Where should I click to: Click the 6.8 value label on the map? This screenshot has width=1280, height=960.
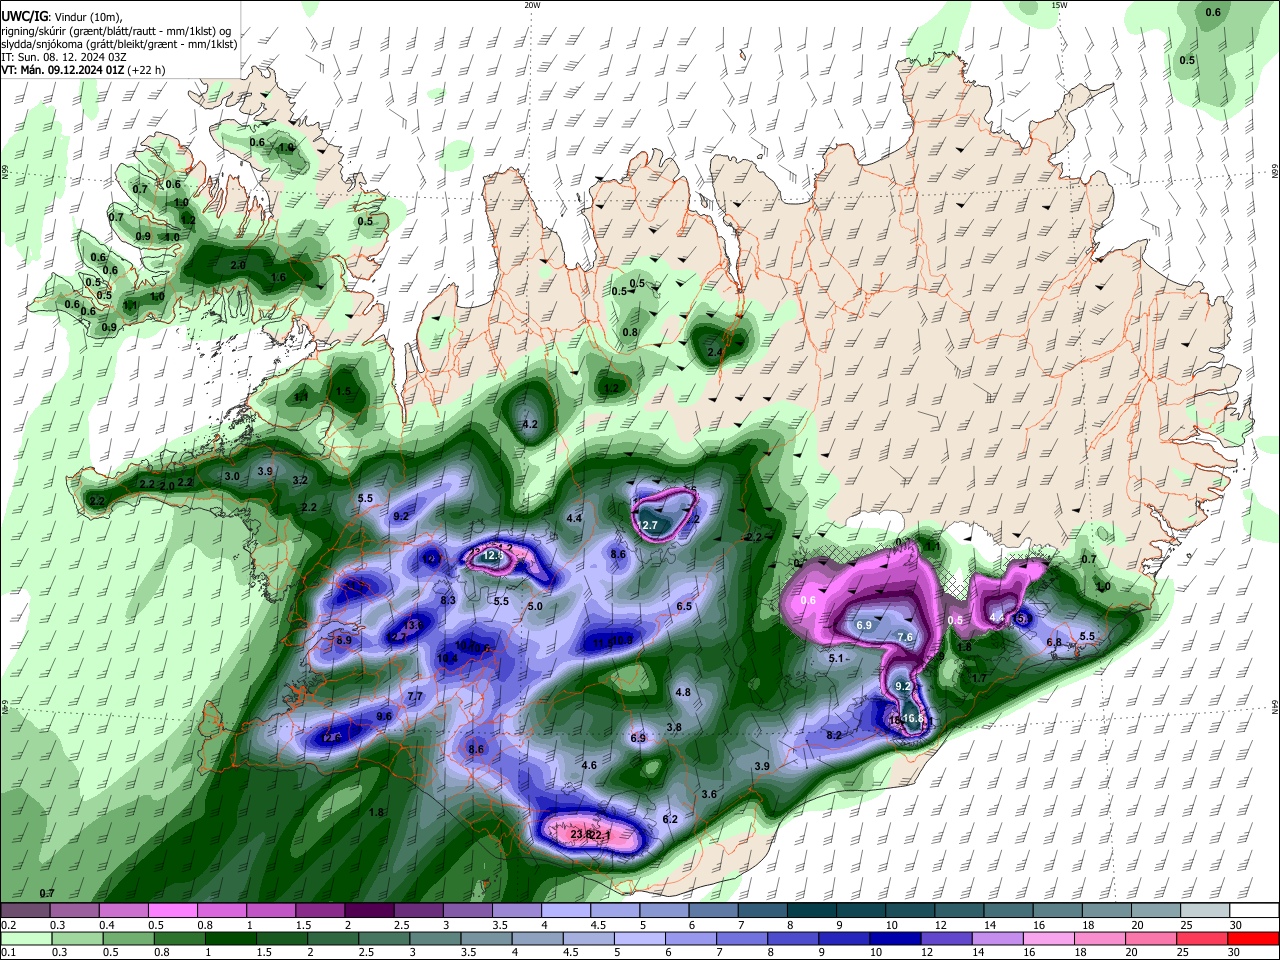click(x=1054, y=642)
